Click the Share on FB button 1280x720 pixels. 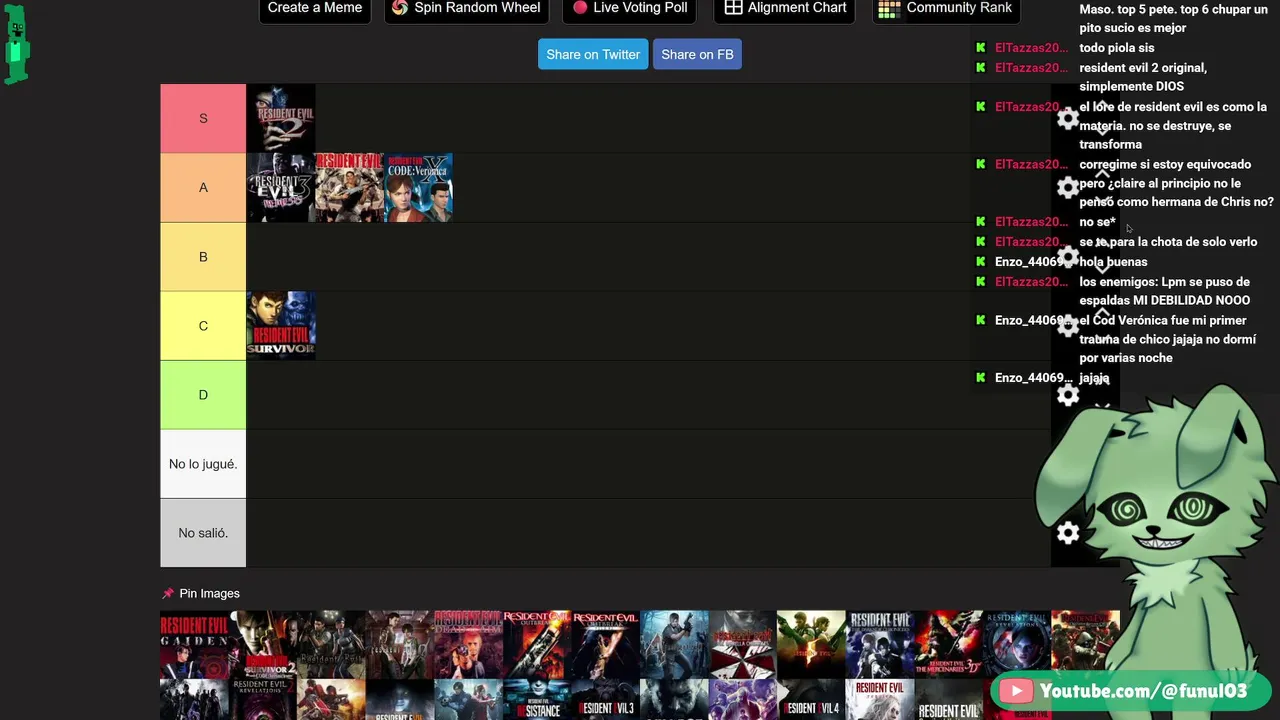point(697,54)
